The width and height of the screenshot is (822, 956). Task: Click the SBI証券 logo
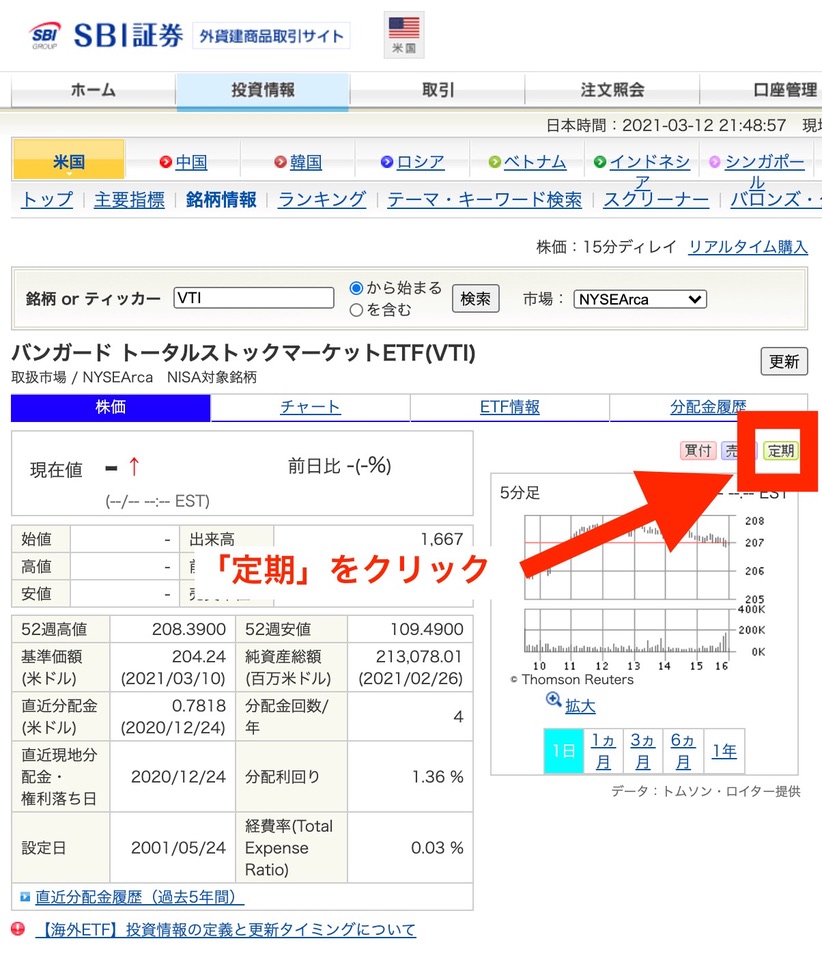point(107,35)
